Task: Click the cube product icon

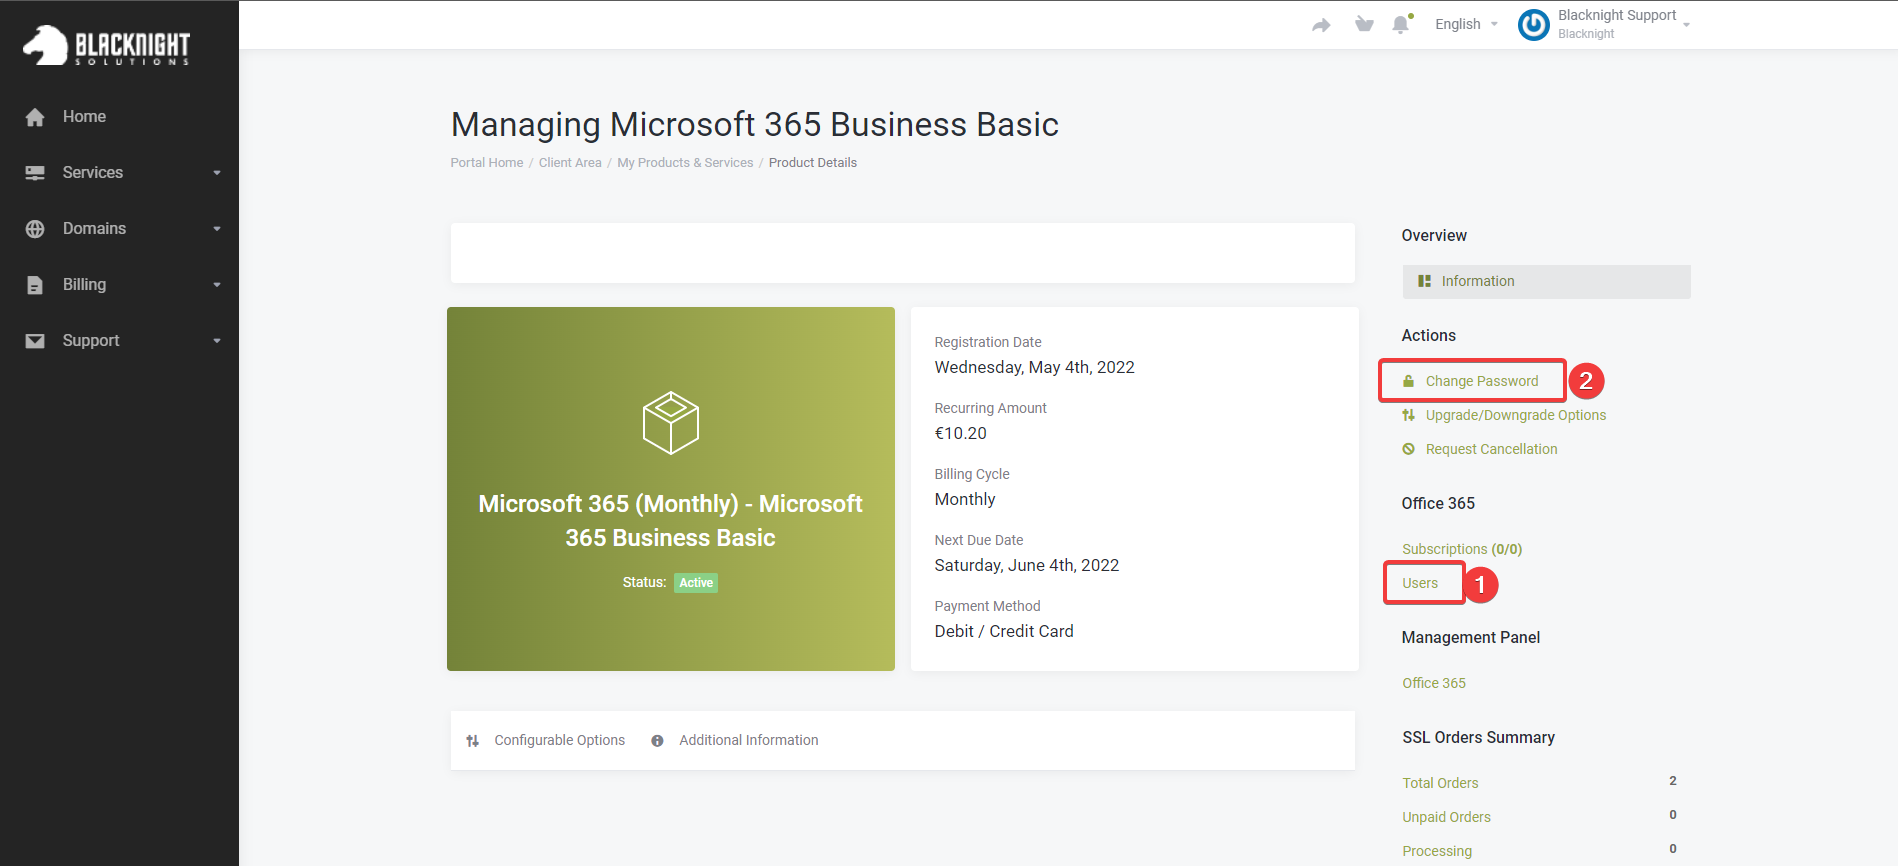Action: [670, 423]
